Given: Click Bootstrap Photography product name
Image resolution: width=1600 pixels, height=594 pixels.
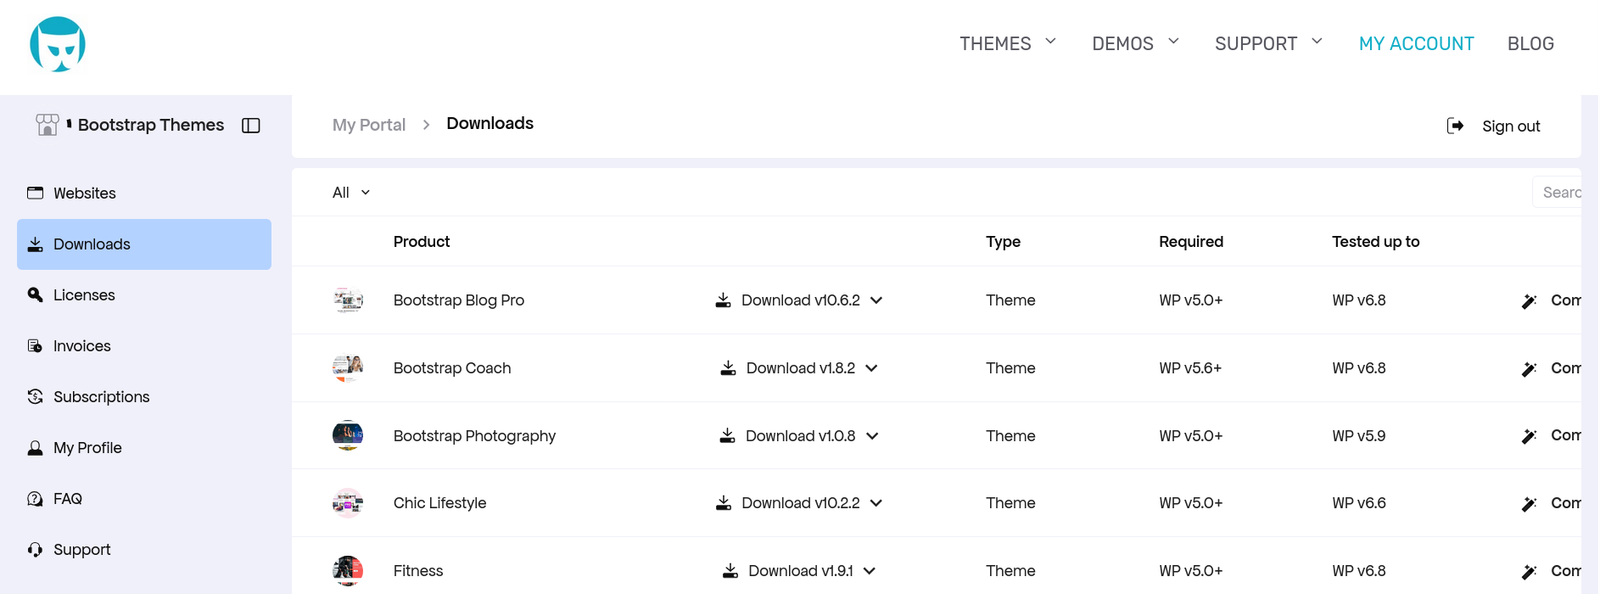Looking at the screenshot, I should pos(474,436).
